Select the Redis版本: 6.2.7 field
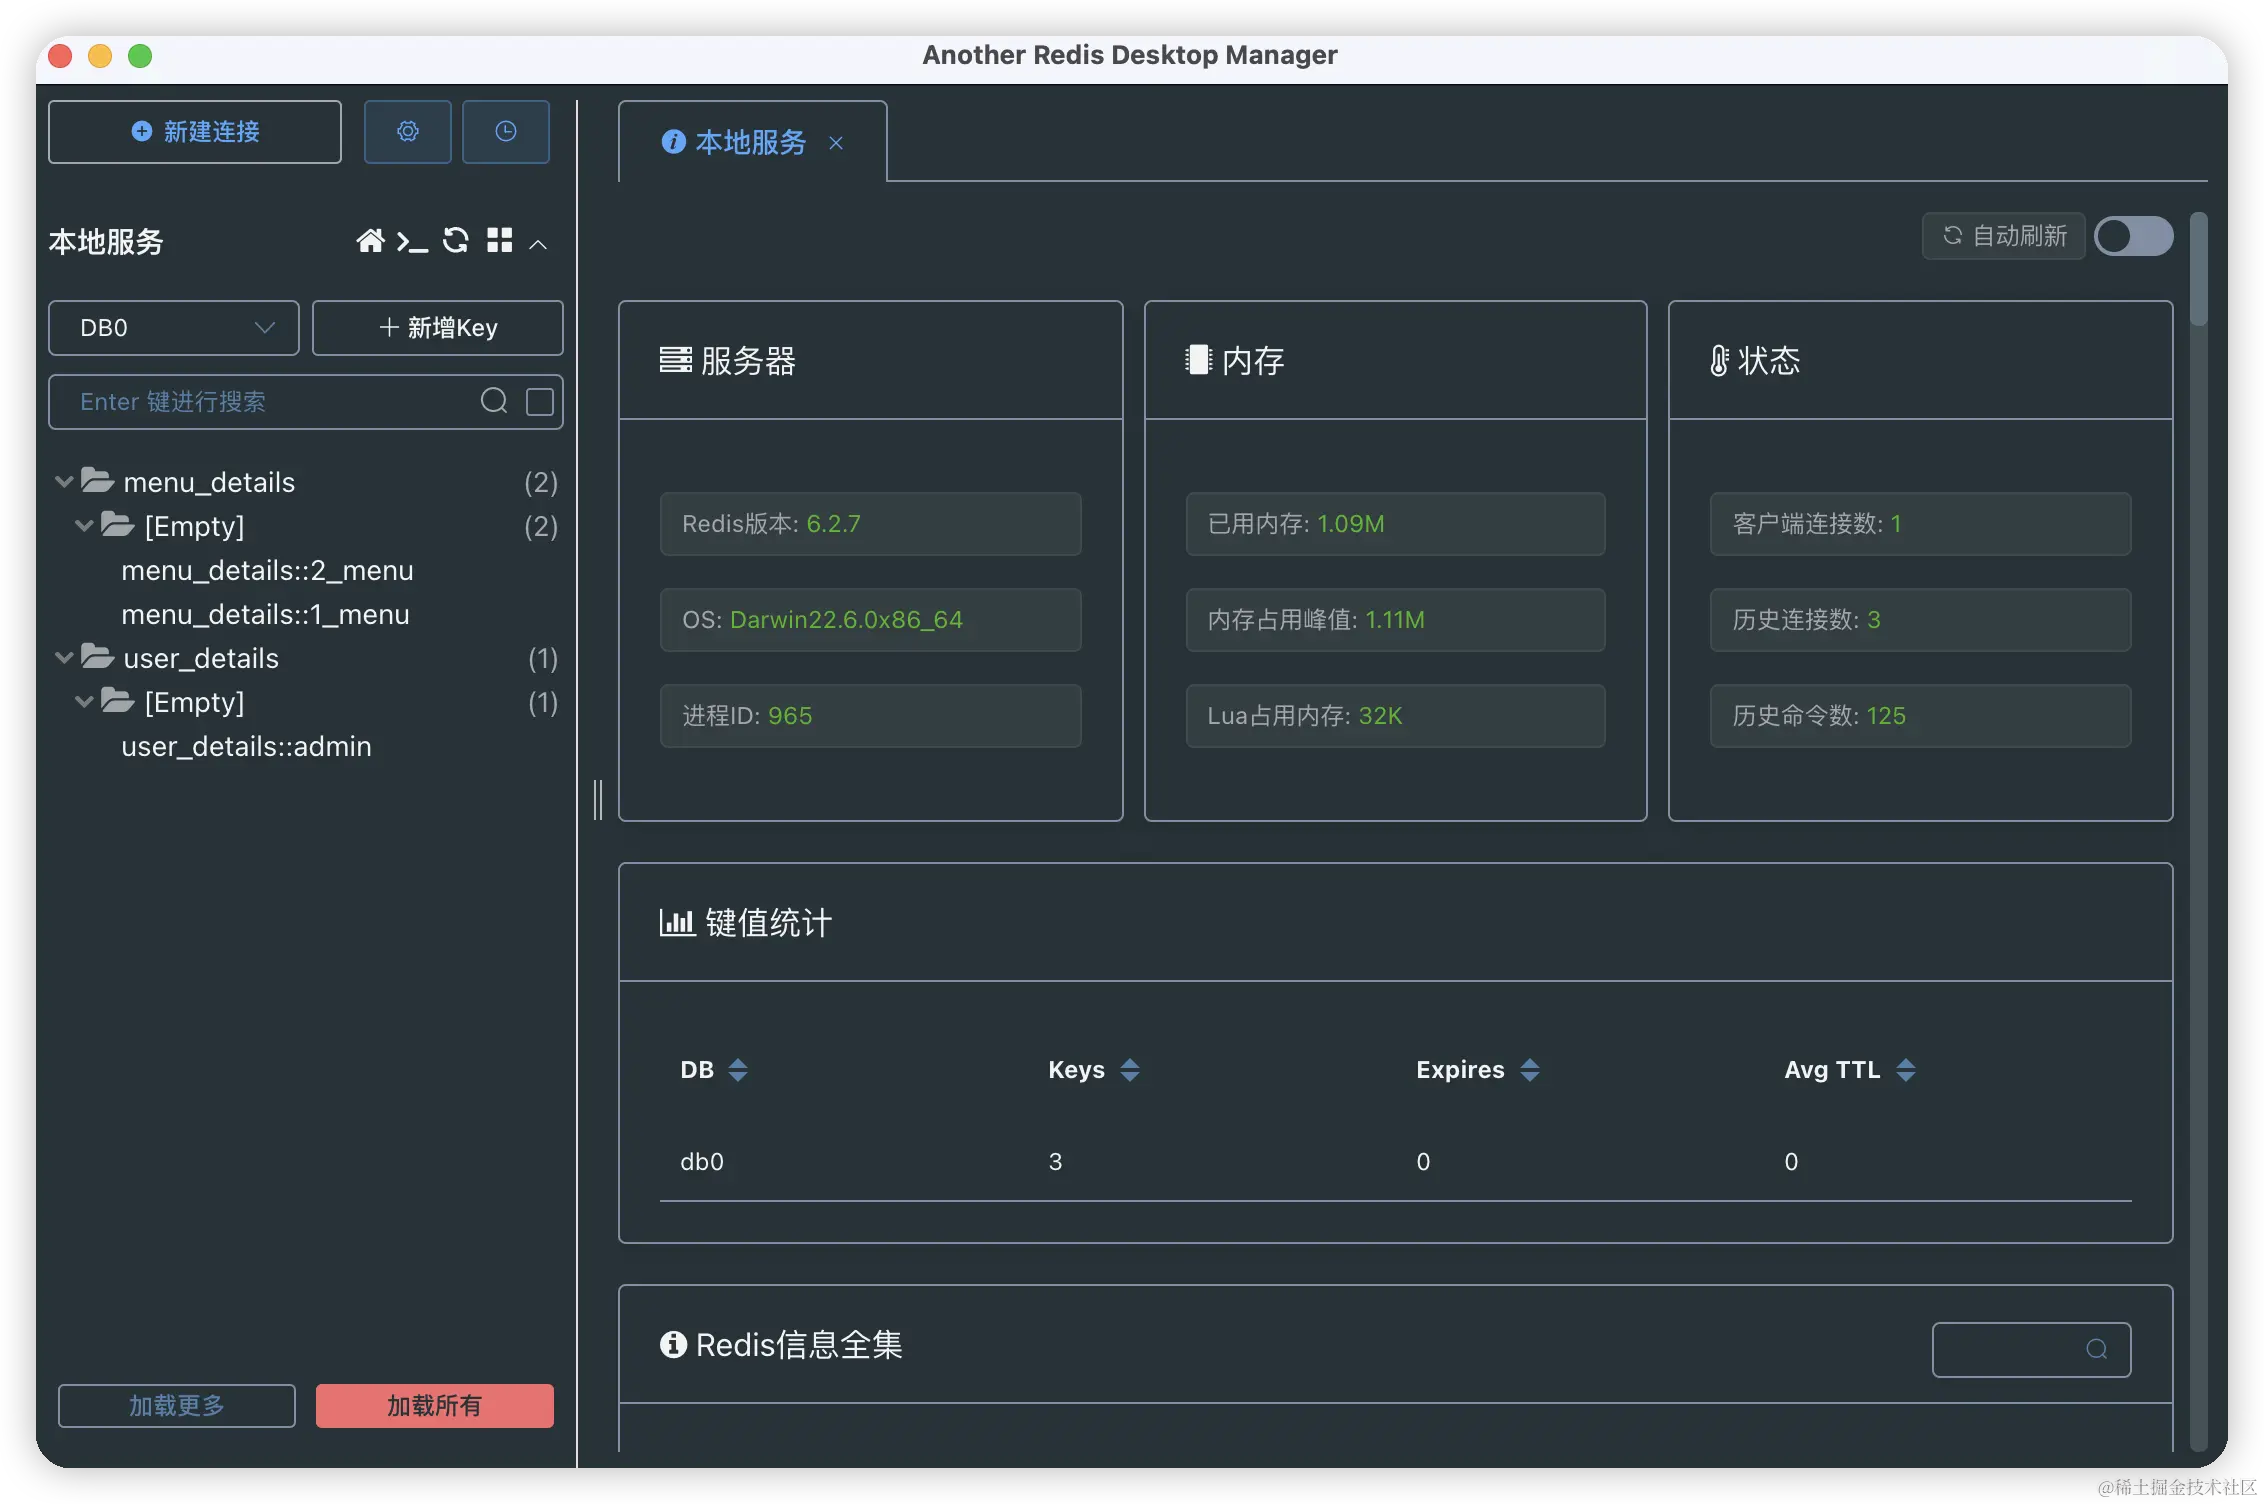The image size is (2264, 1504). click(x=871, y=523)
